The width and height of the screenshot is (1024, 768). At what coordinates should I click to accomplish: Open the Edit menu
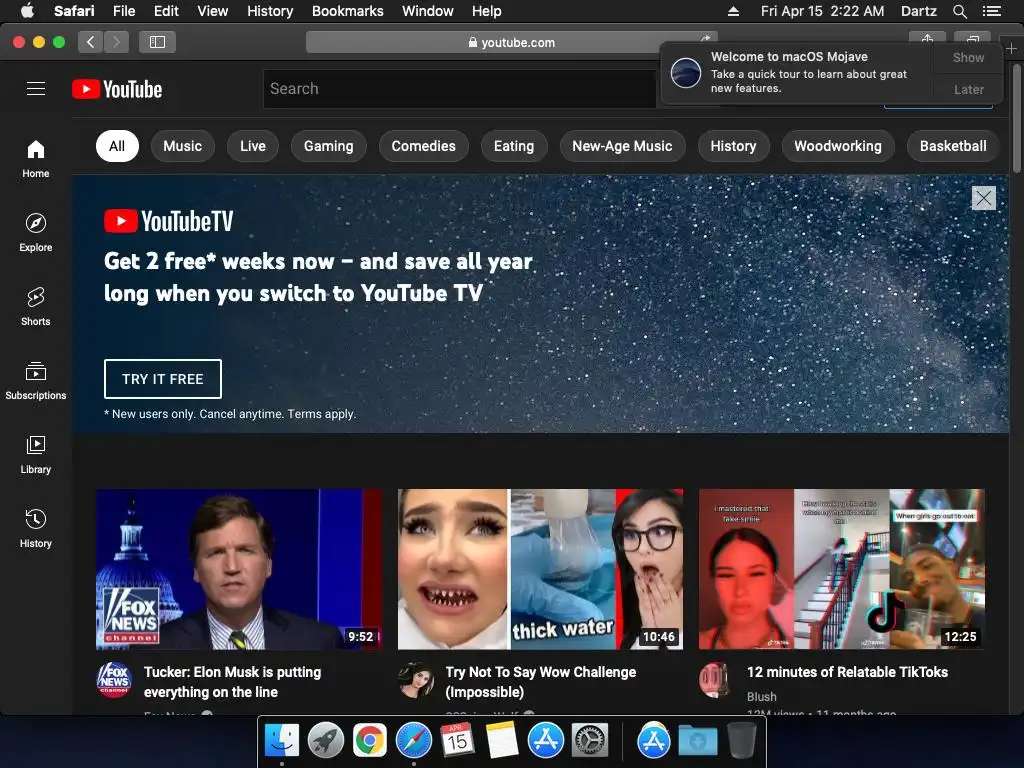click(166, 11)
